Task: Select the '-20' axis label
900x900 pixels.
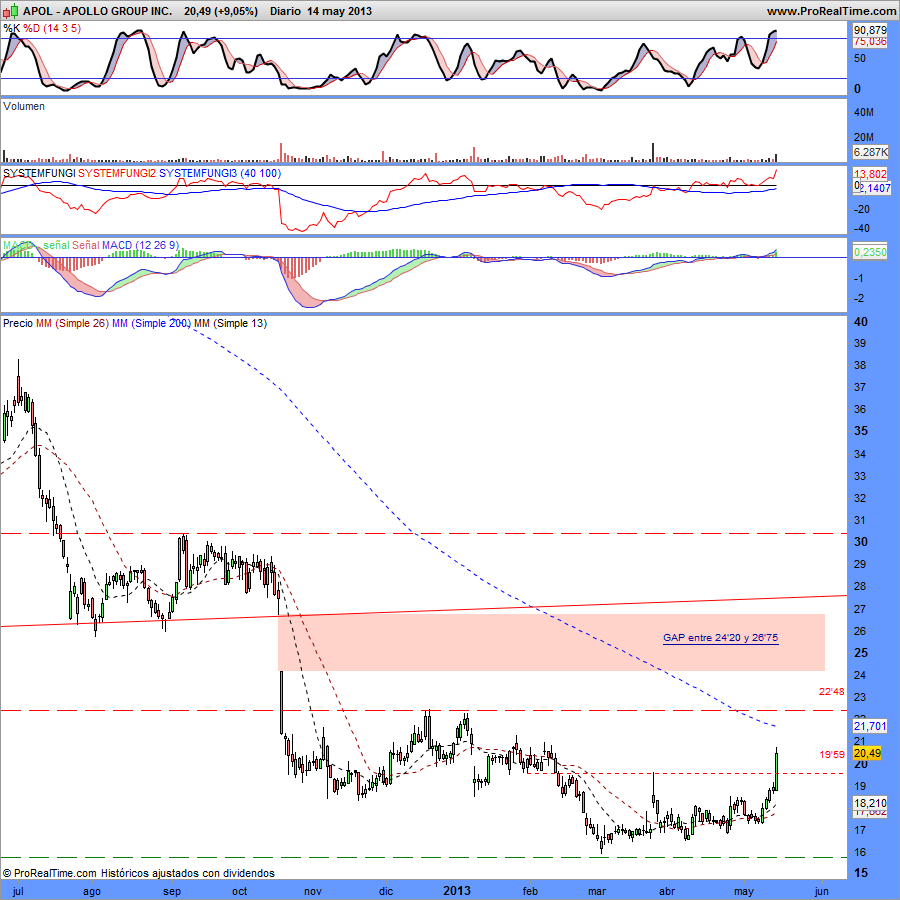Action: 862,209
